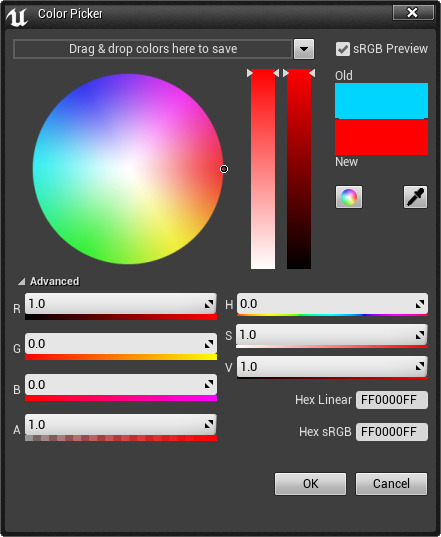
Task: Click the alpha checkered gradient strip
Action: (121, 438)
